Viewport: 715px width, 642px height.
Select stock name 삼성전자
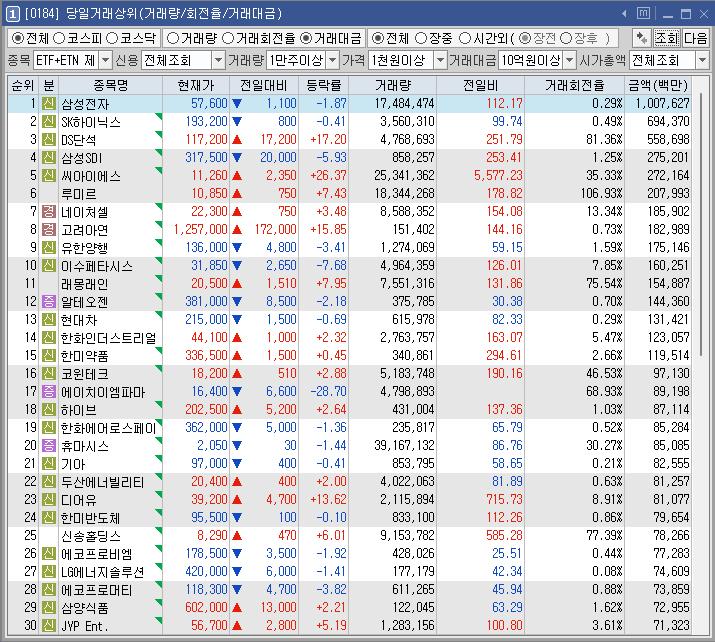click(85, 104)
